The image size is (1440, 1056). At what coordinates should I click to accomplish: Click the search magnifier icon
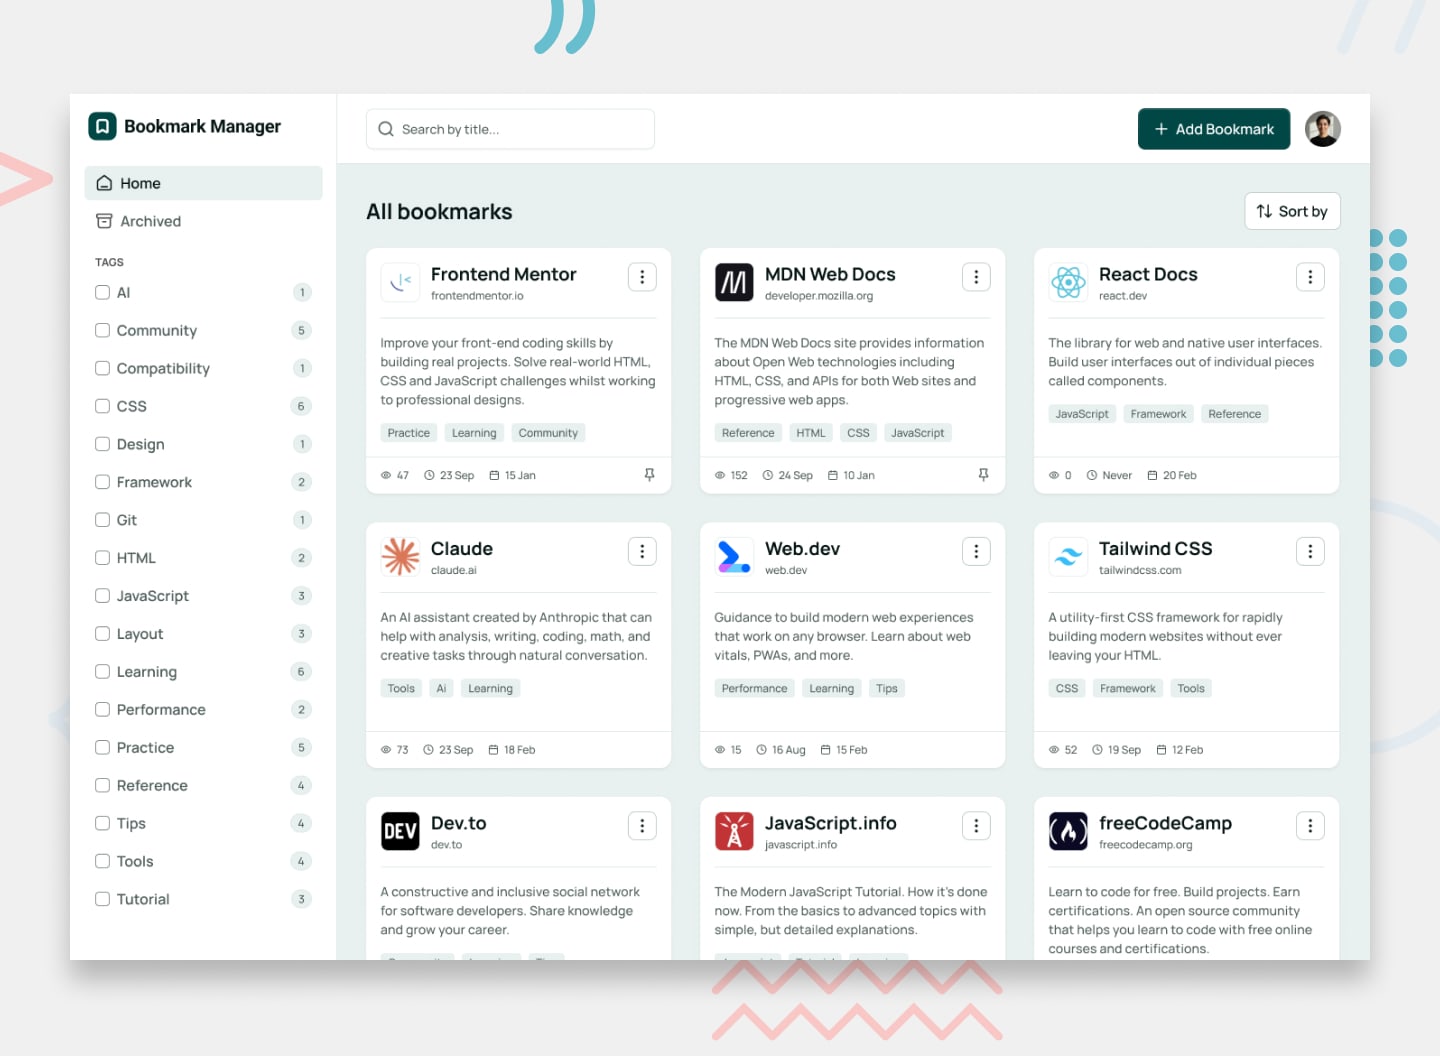coord(385,129)
